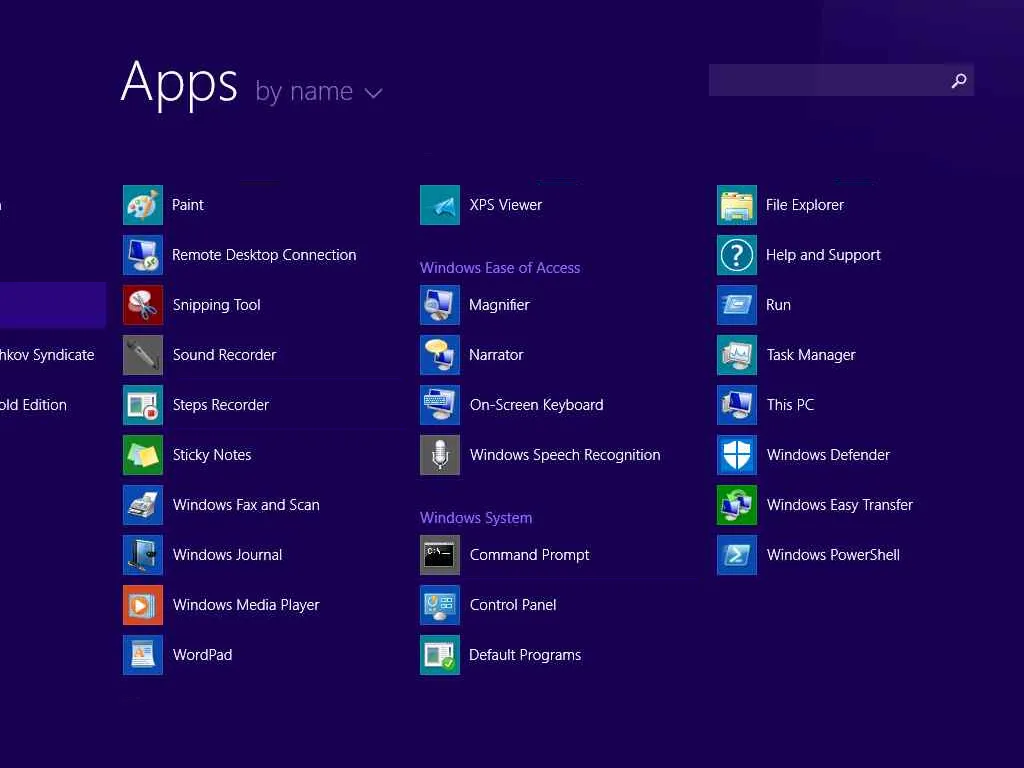Launch Windows Easy Transfer icon
The height and width of the screenshot is (768, 1024).
737,505
